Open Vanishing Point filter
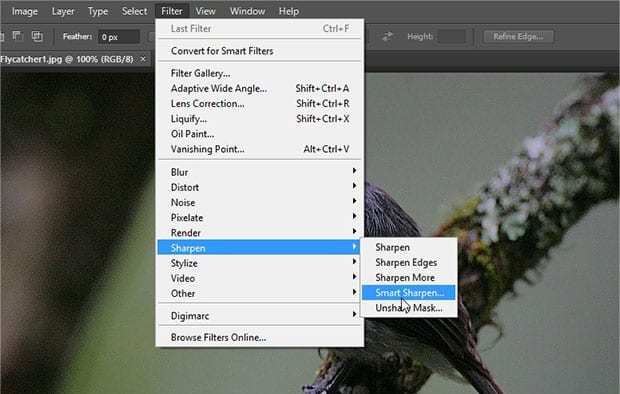 pyautogui.click(x=260, y=149)
